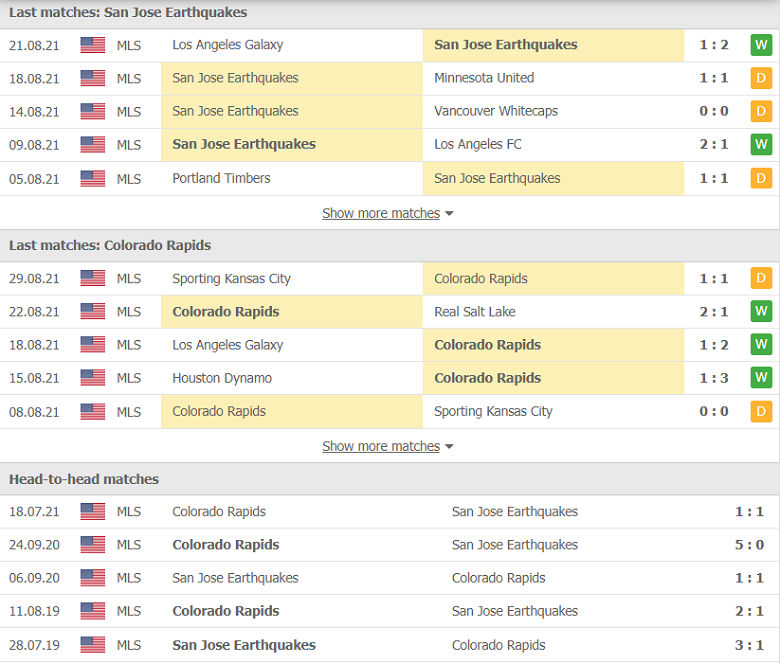Click the 5 : 0 head-to-head score
The width and height of the screenshot is (780, 664).
point(749,545)
